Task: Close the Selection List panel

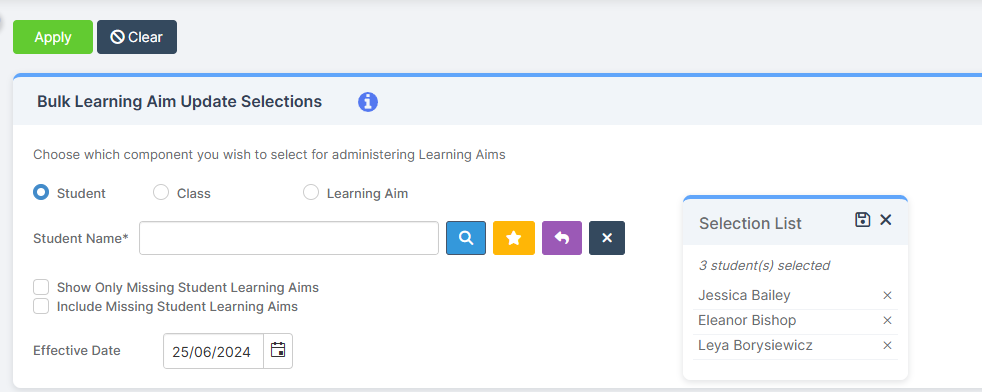Action: [x=886, y=220]
